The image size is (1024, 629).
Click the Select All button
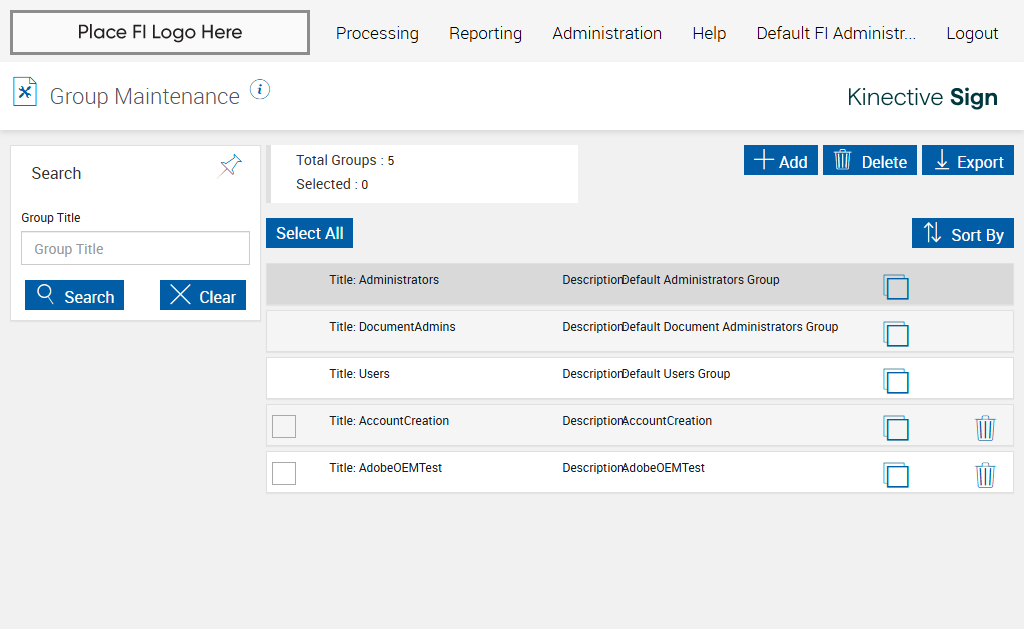click(309, 233)
